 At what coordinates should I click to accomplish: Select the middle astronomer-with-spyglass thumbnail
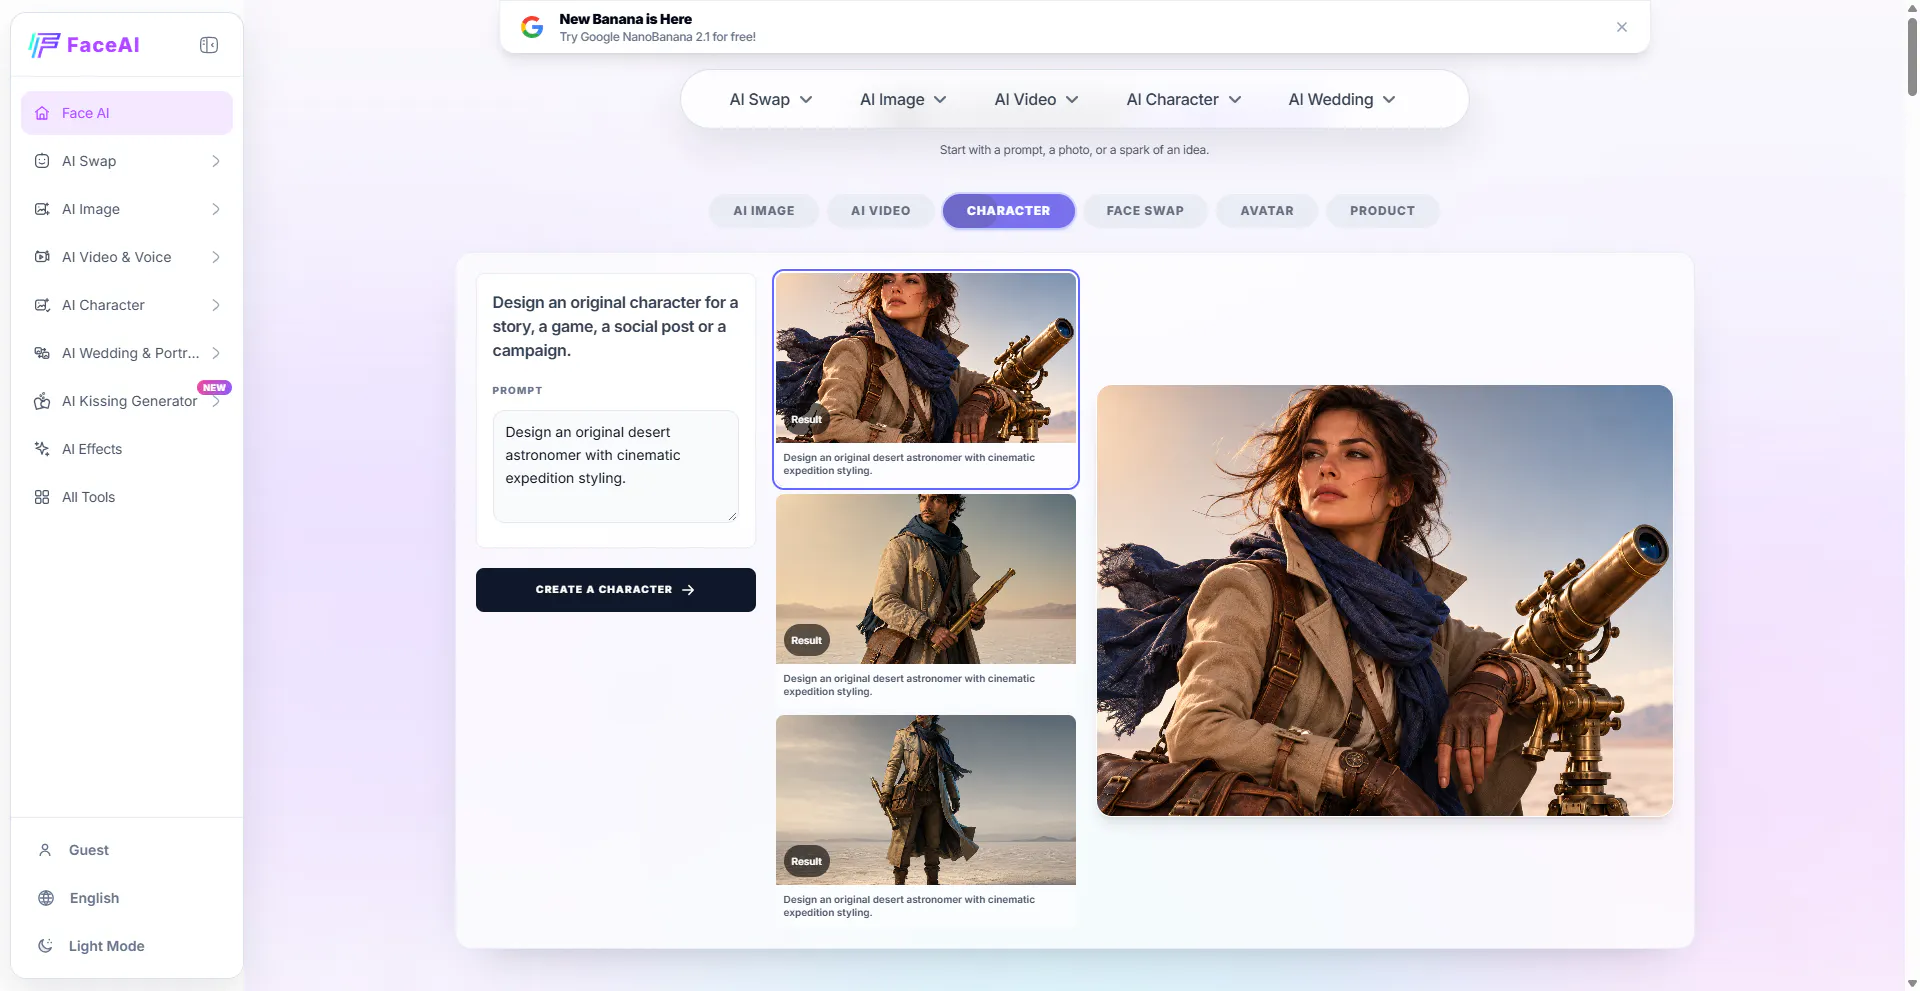926,579
